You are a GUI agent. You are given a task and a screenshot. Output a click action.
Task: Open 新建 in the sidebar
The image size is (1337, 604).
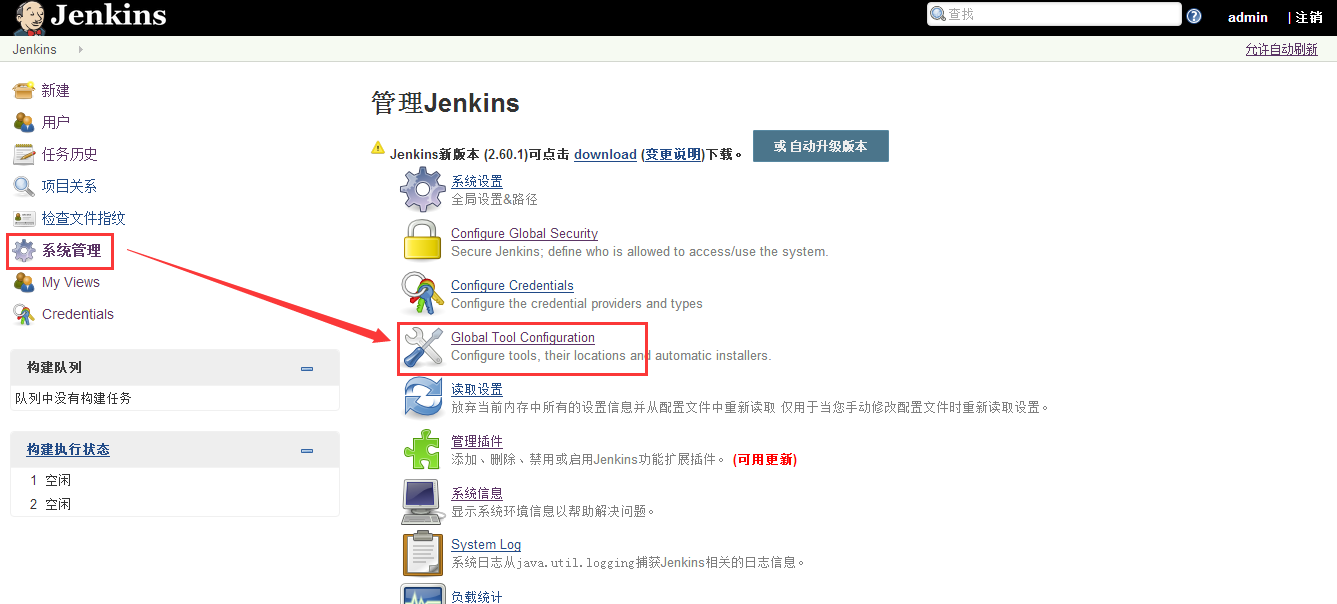point(55,90)
